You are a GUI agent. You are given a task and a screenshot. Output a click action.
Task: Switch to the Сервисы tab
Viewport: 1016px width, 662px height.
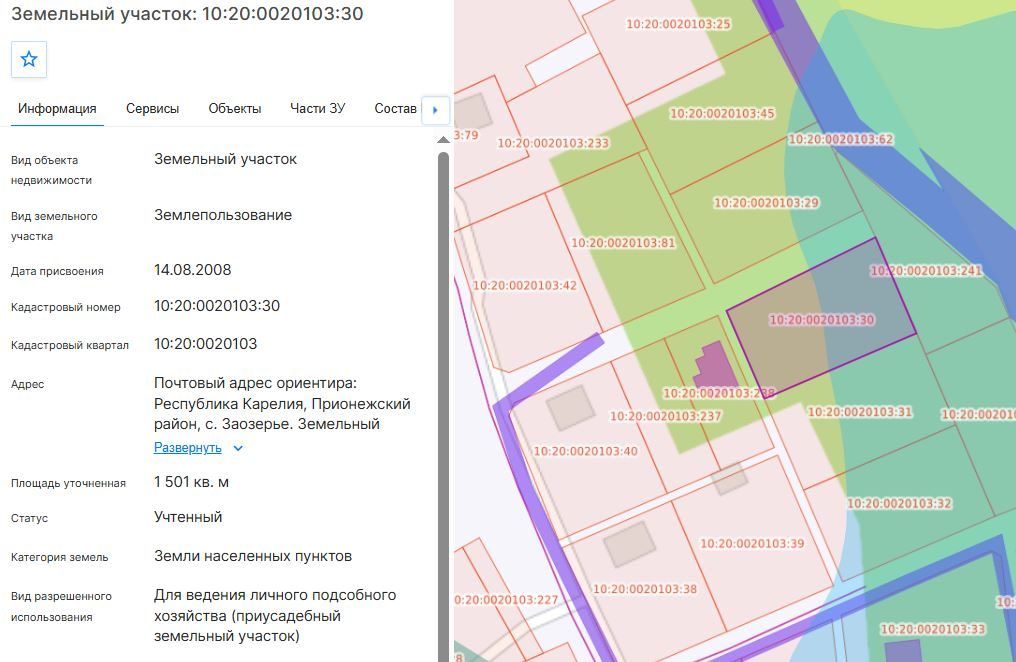point(152,109)
